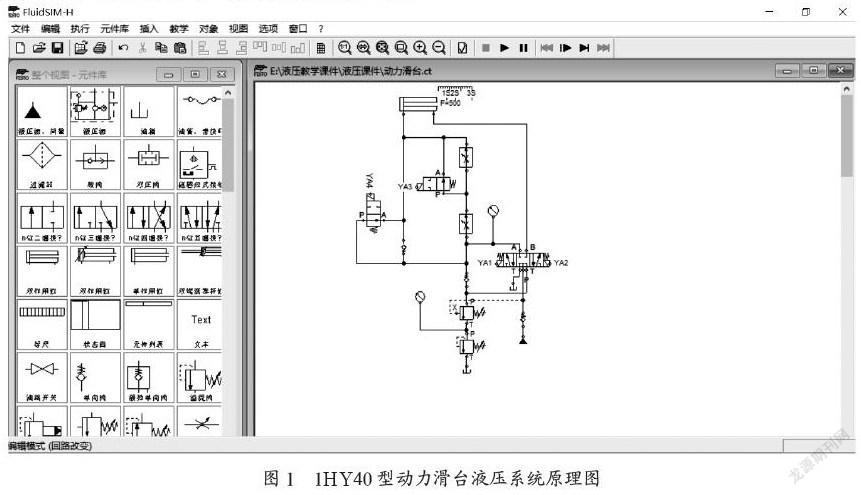Click the library panel scroll-up arrow
The image size is (861, 495).
click(x=228, y=92)
